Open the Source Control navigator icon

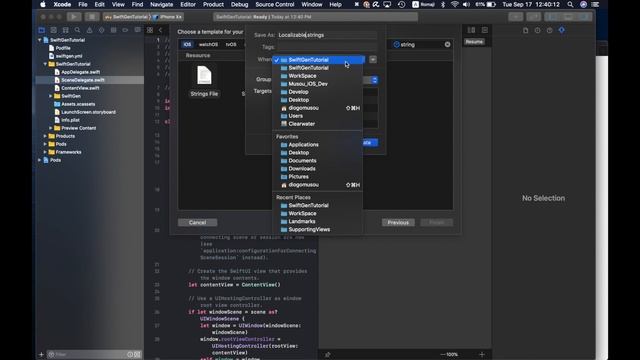point(53,30)
